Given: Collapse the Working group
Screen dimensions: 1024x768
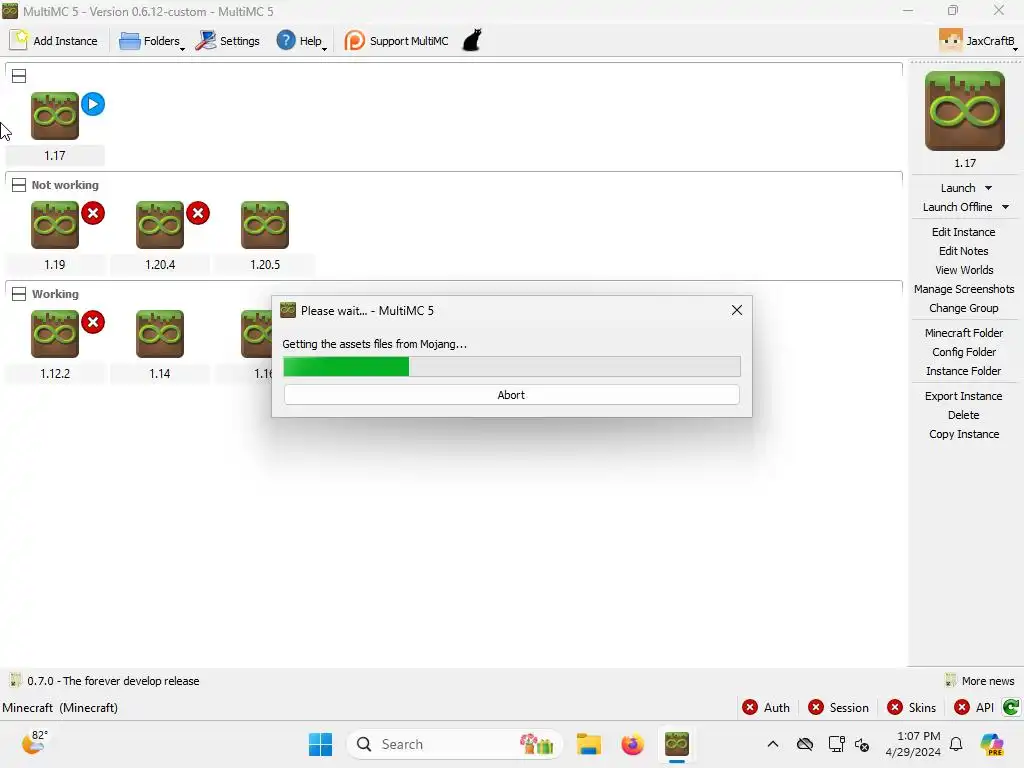Looking at the screenshot, I should 19,294.
